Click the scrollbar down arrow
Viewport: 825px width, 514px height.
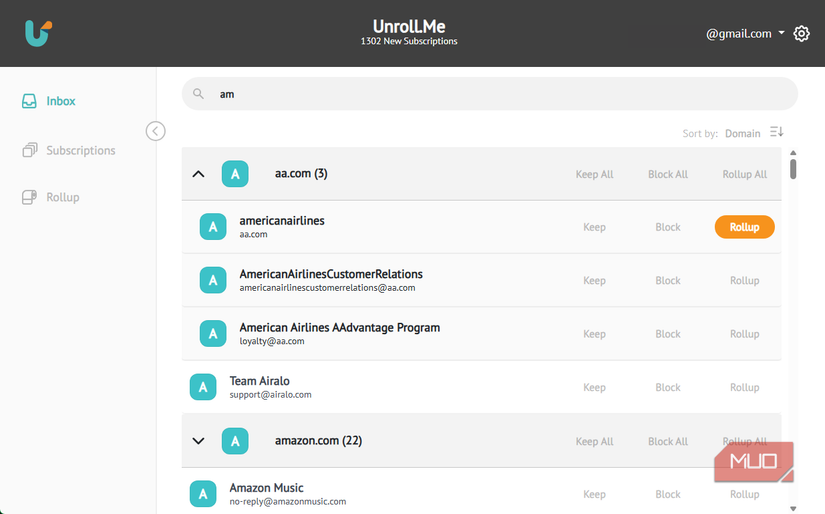(x=793, y=509)
